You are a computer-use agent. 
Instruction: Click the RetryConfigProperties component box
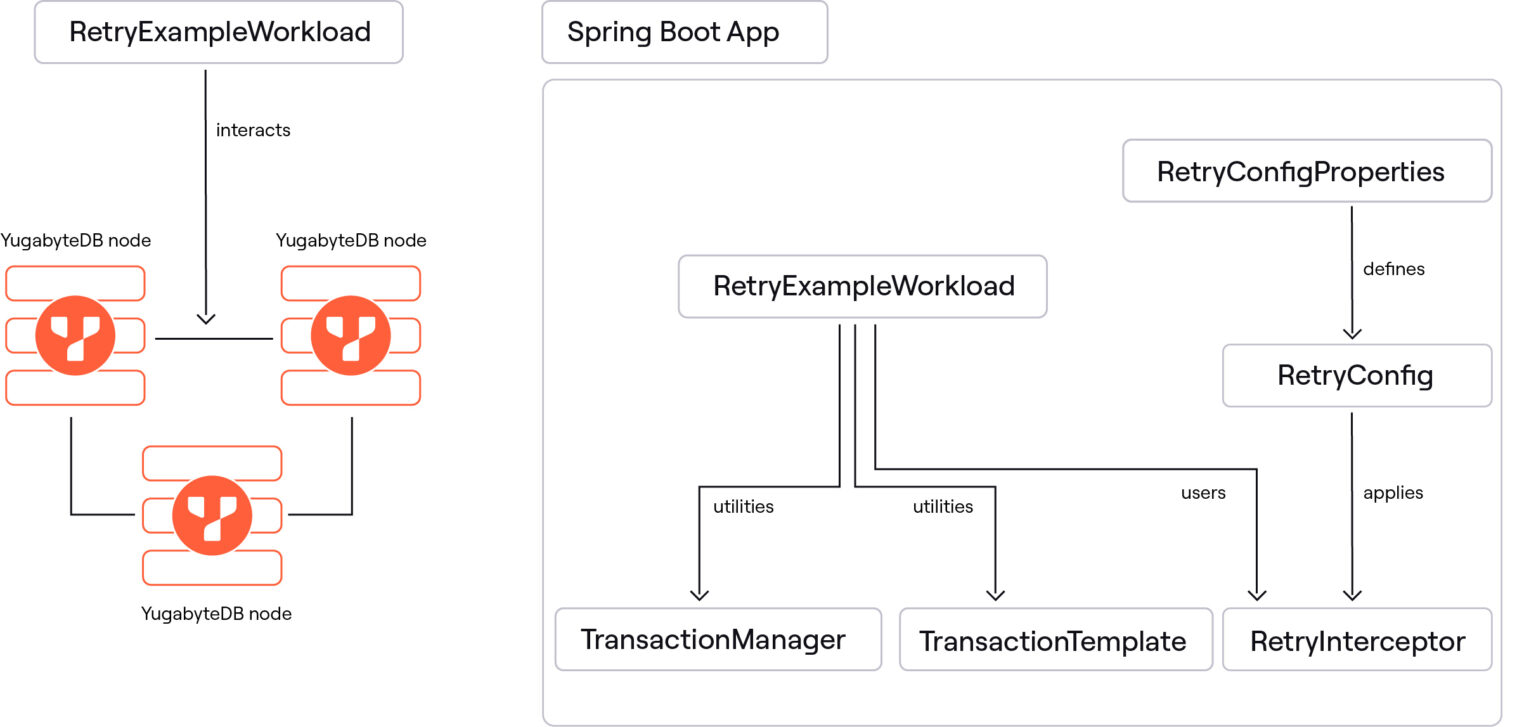click(x=1307, y=171)
